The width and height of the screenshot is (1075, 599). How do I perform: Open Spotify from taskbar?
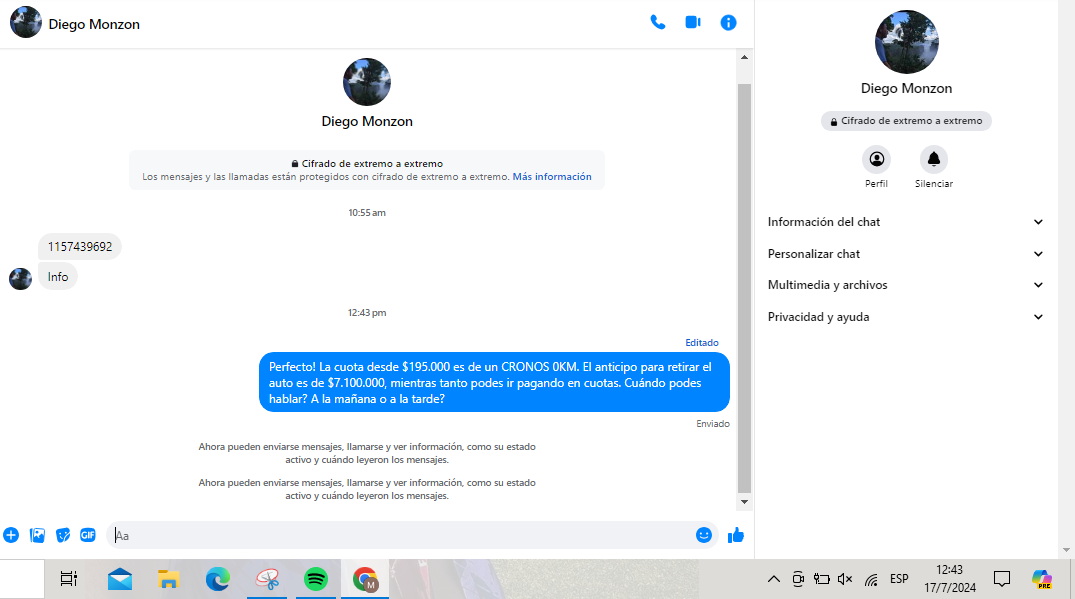pyautogui.click(x=316, y=579)
